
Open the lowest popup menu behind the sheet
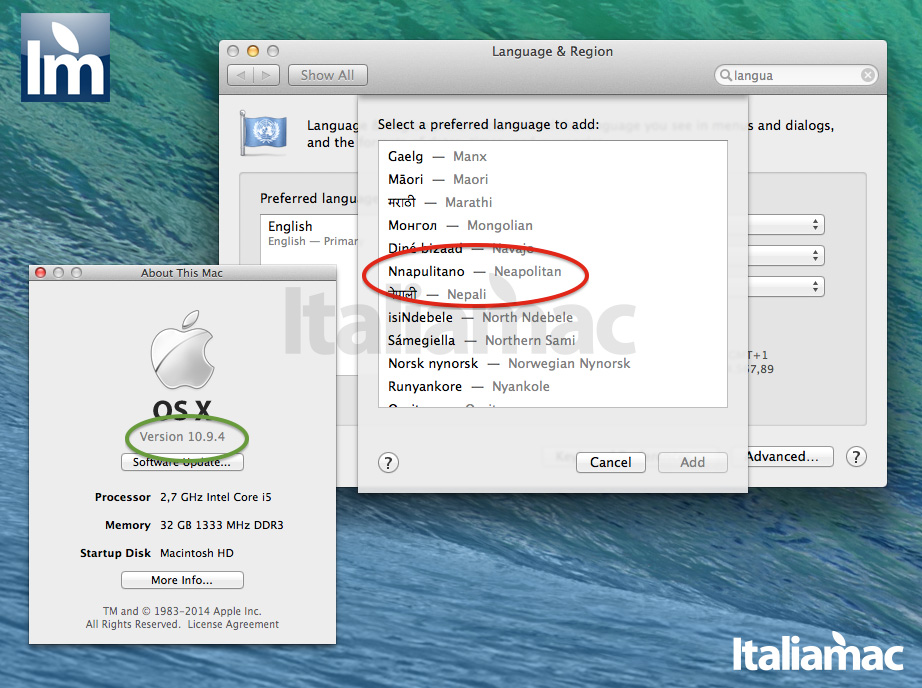click(x=786, y=286)
